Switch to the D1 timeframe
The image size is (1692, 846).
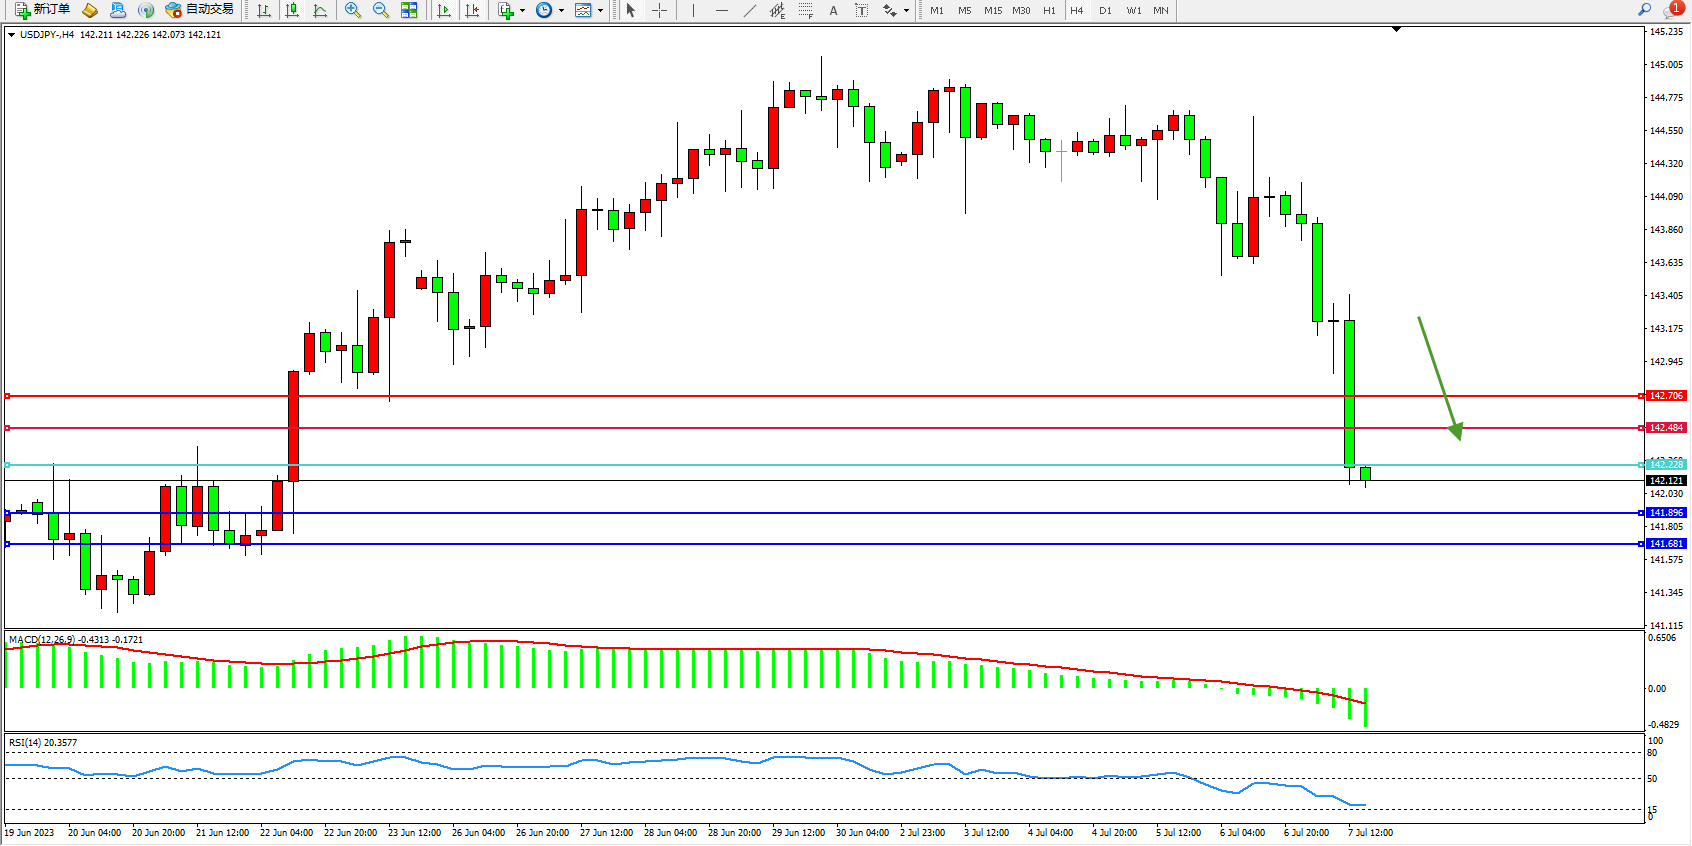click(1105, 10)
